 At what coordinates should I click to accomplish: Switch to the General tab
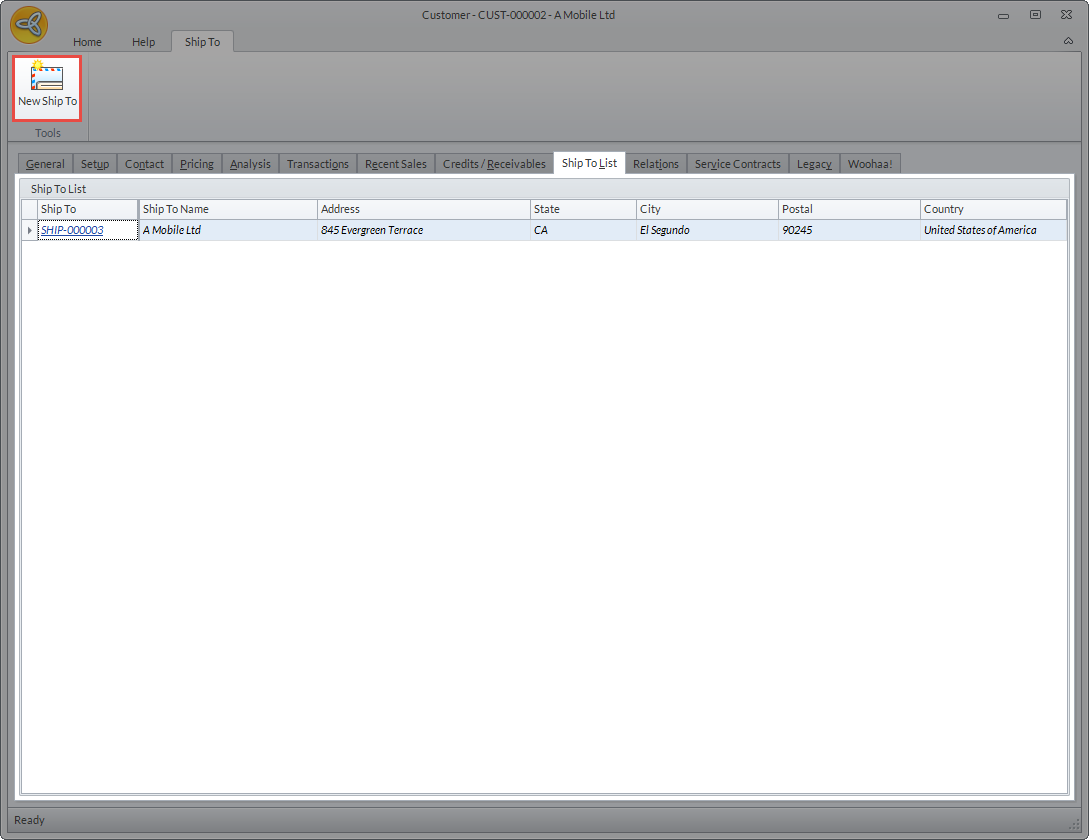click(x=45, y=164)
